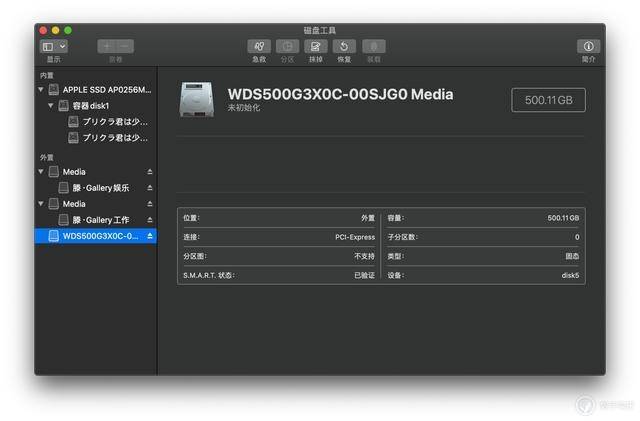
Task: Run First Aid (急救) tool
Action: (259, 46)
